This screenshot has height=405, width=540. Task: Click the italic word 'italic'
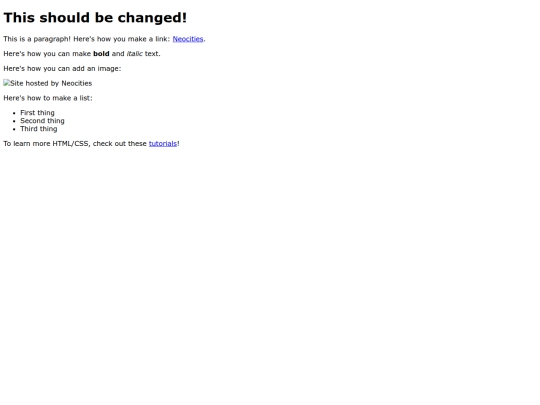(135, 54)
